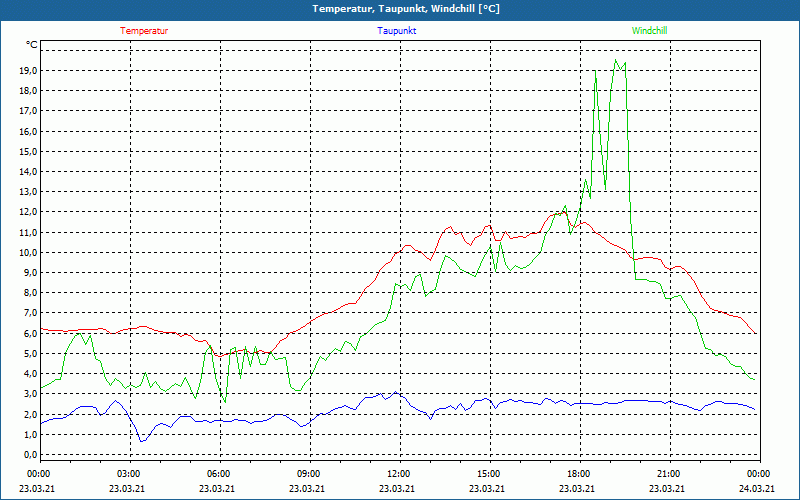Click the 15,0 y-axis value

[28, 152]
